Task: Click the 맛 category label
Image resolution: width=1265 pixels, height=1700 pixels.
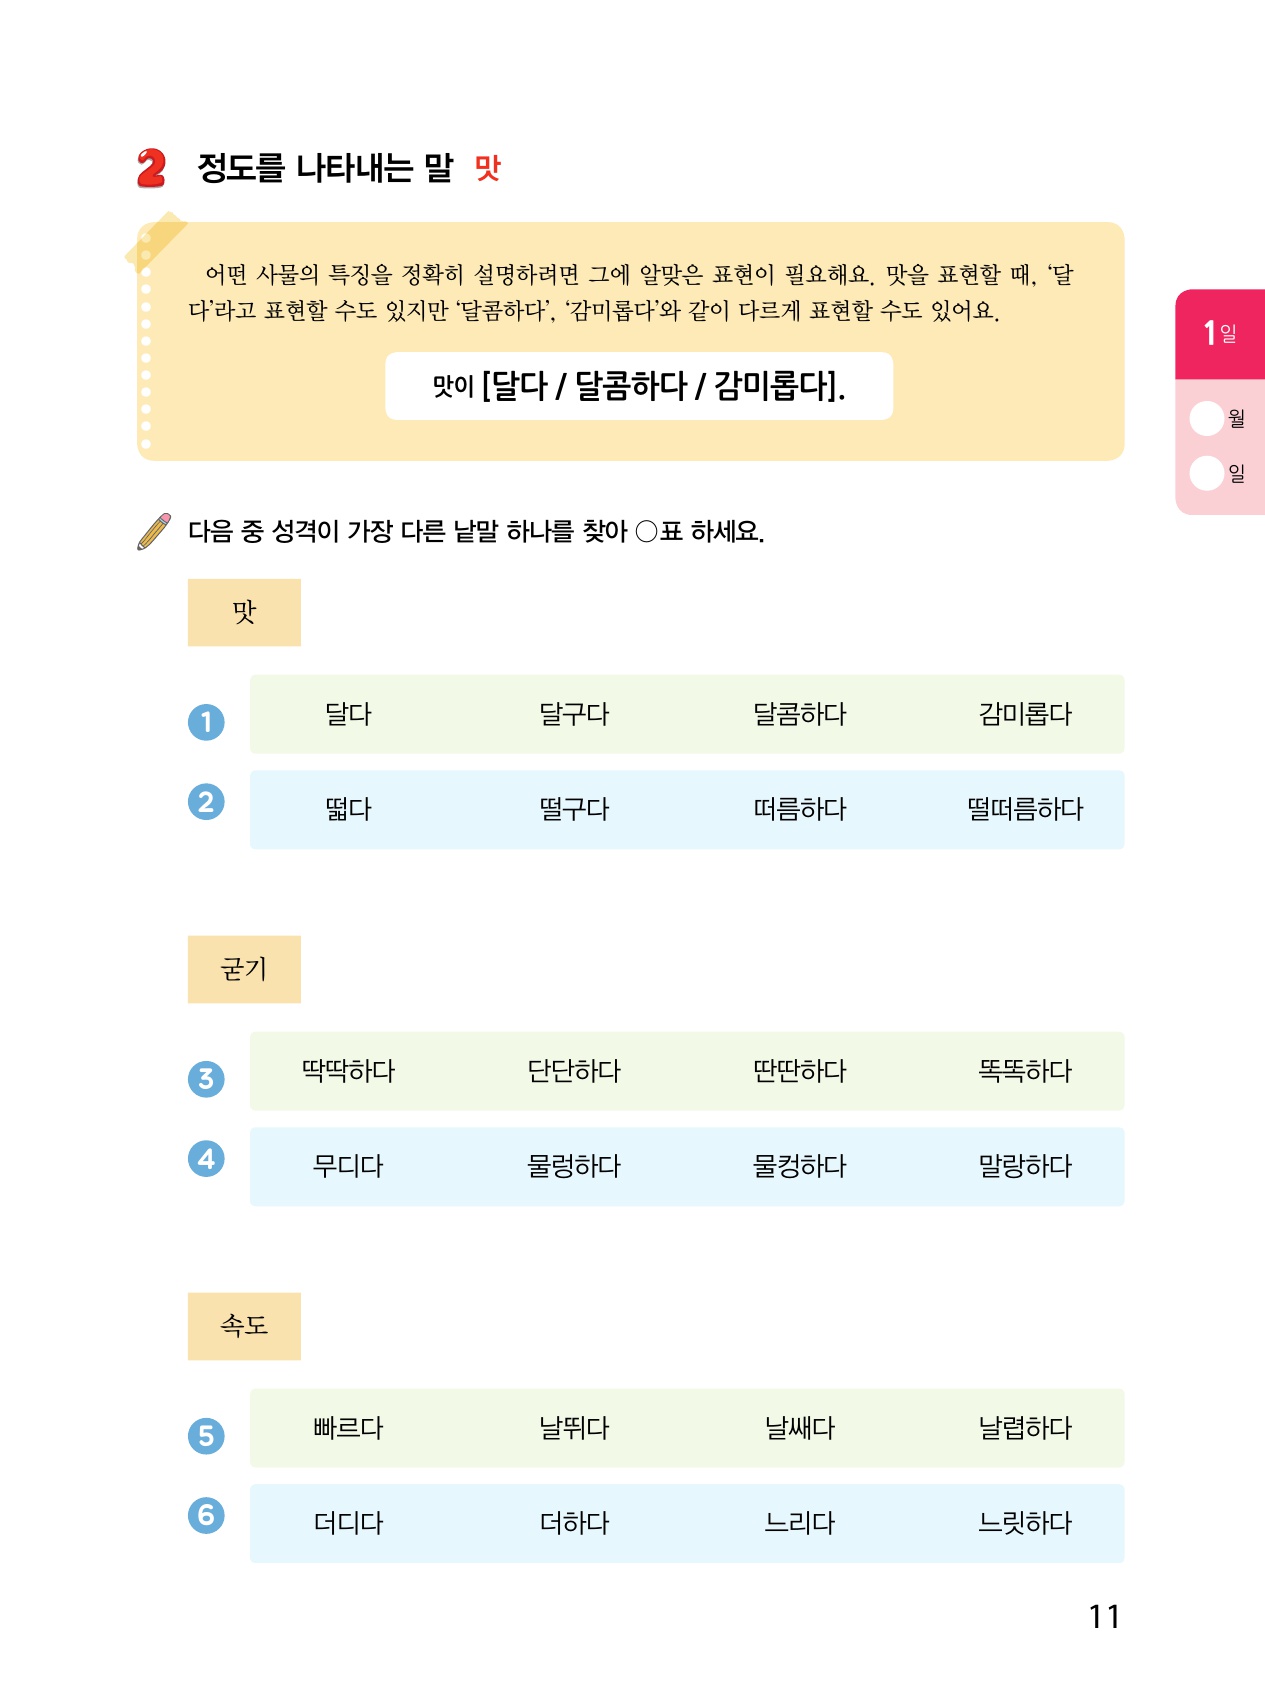Action: 244,612
